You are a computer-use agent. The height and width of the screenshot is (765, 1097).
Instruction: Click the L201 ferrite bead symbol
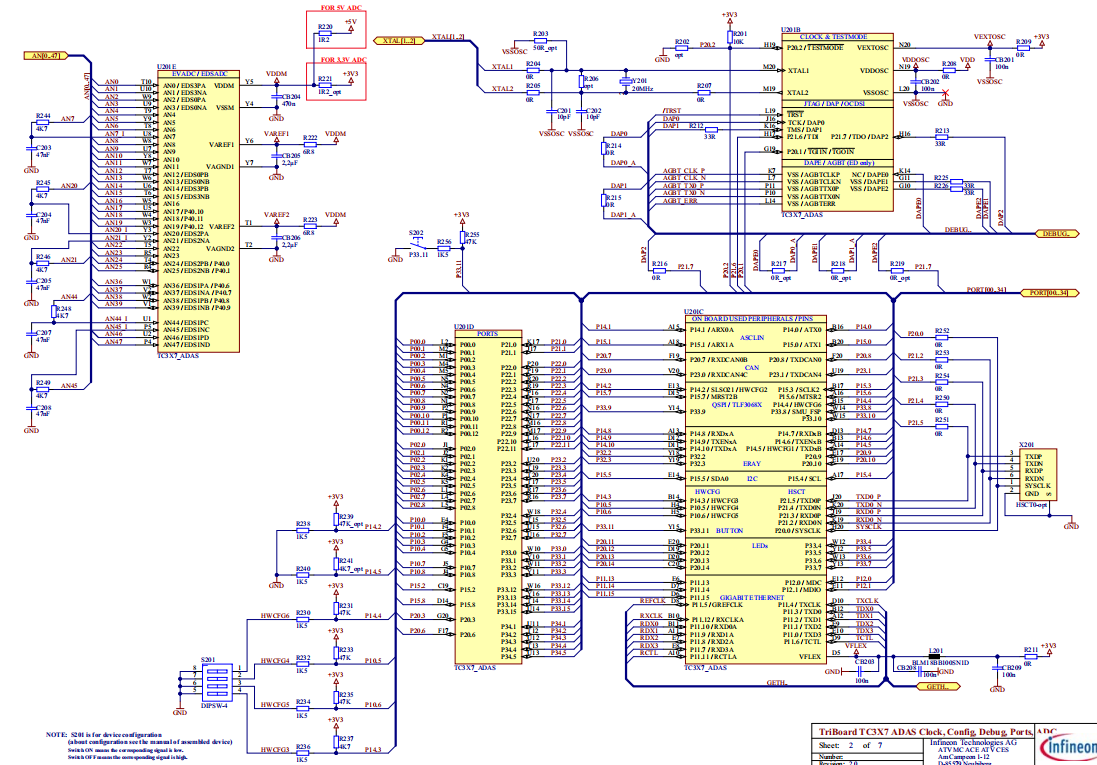pos(934,657)
